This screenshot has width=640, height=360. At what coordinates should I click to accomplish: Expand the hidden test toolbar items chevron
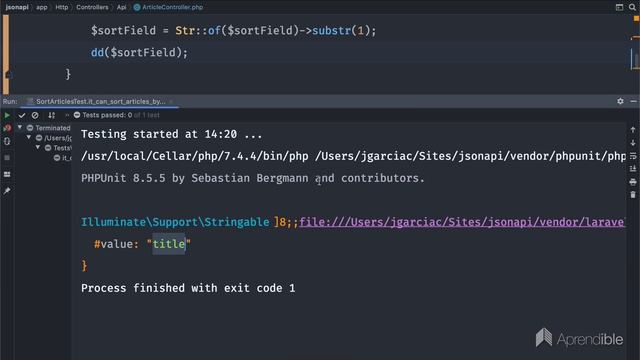point(67,116)
